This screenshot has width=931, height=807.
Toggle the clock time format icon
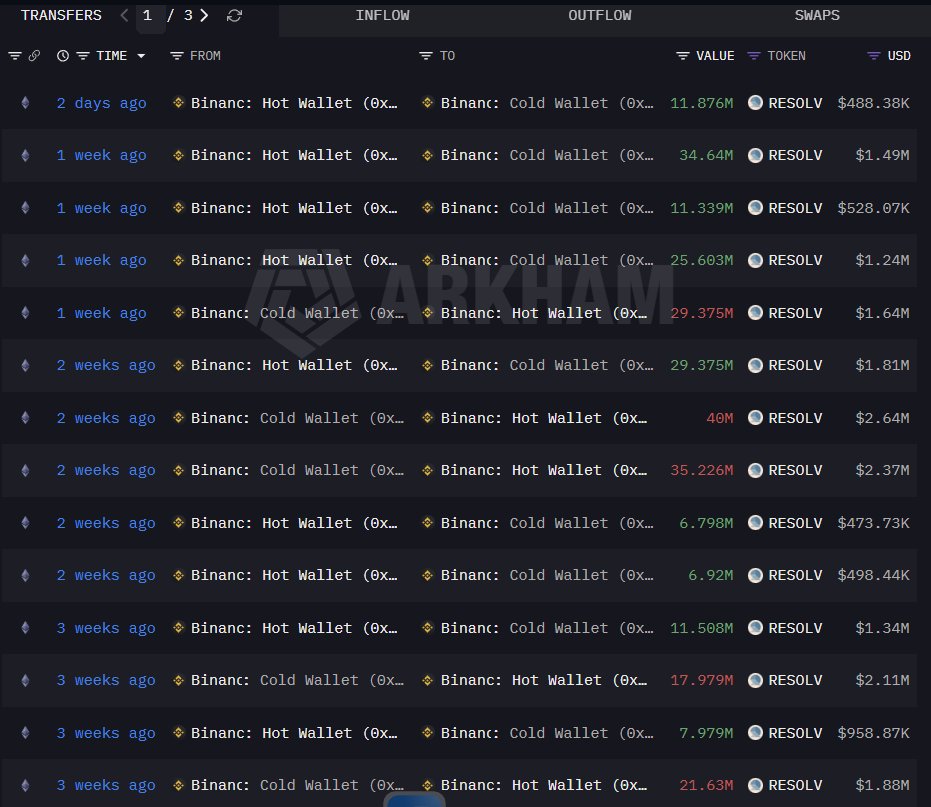pos(63,56)
